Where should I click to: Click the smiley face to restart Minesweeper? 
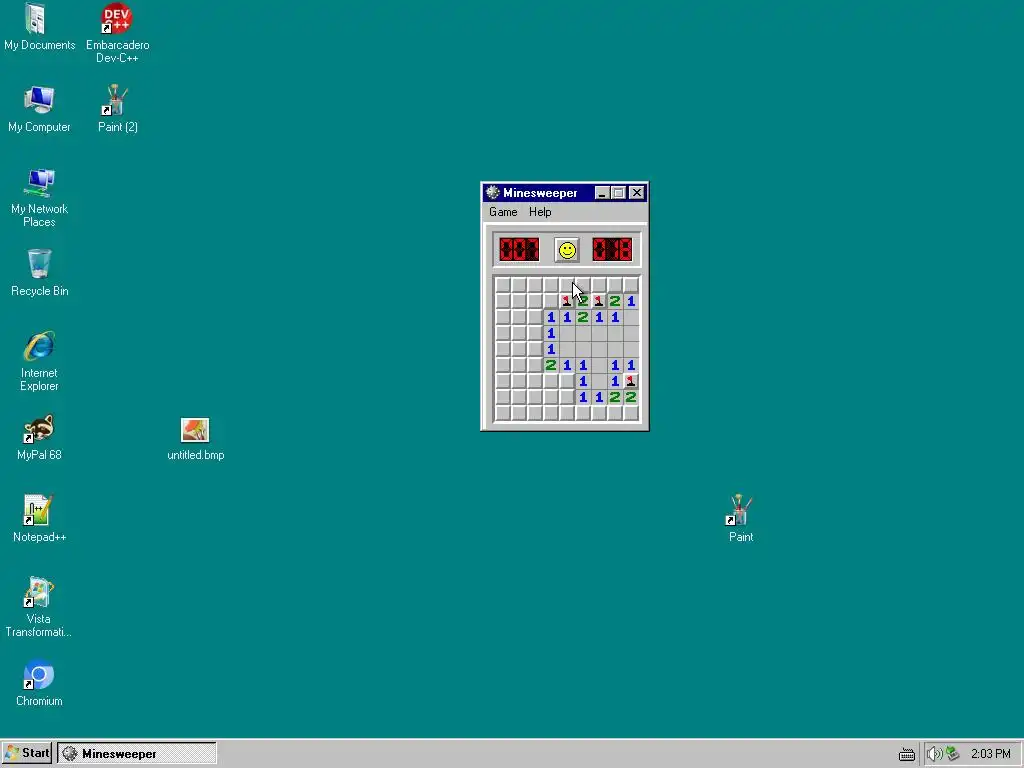tap(567, 250)
